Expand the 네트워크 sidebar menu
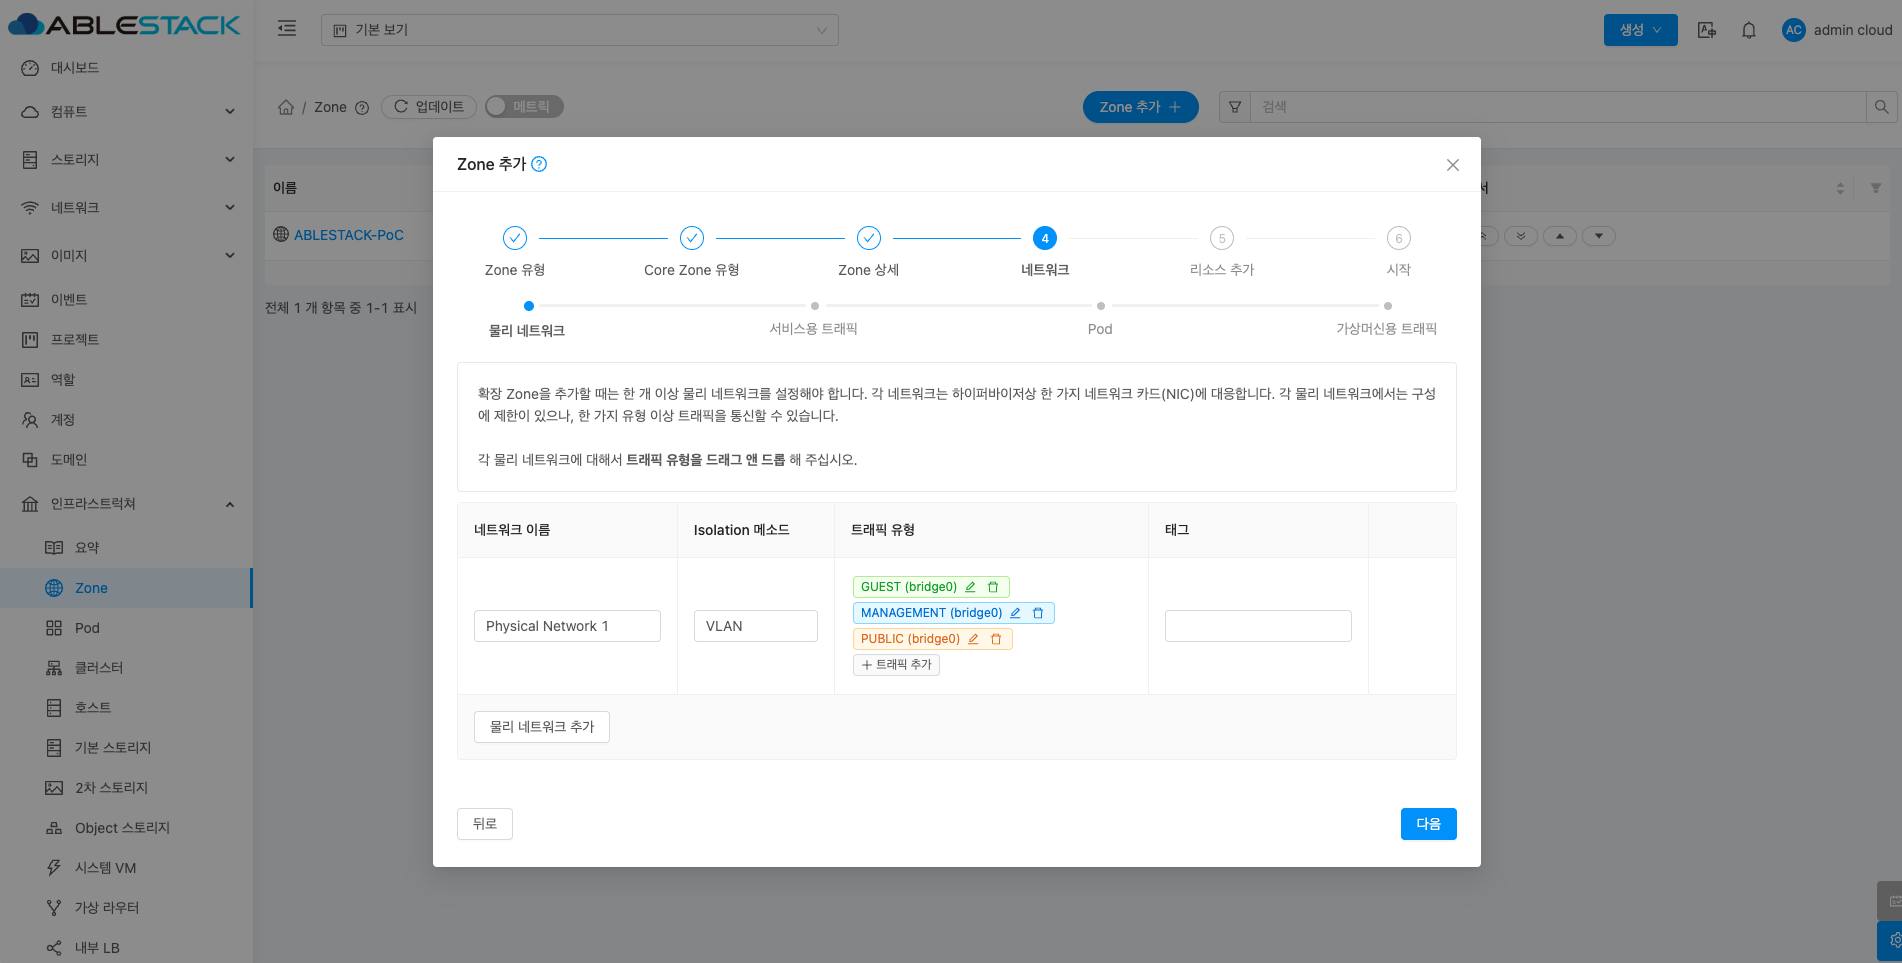This screenshot has height=963, width=1902. (x=126, y=208)
